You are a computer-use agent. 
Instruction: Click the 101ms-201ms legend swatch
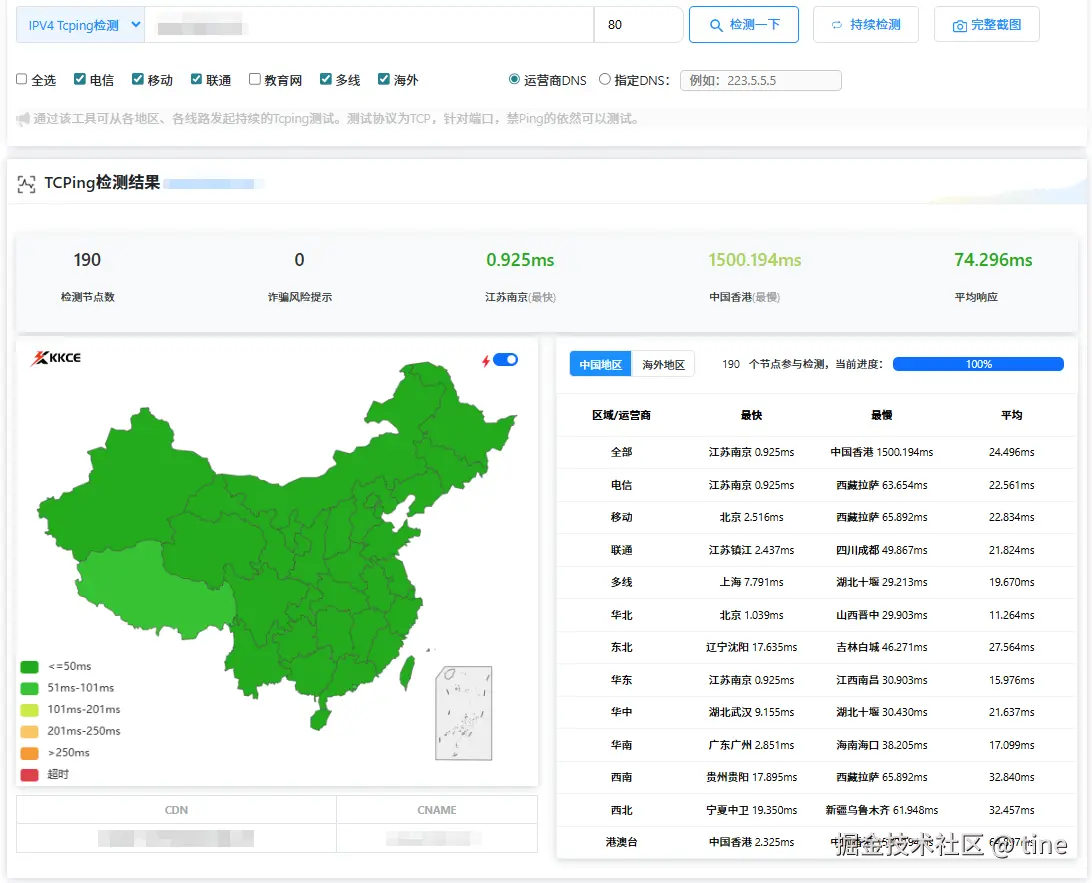point(29,710)
